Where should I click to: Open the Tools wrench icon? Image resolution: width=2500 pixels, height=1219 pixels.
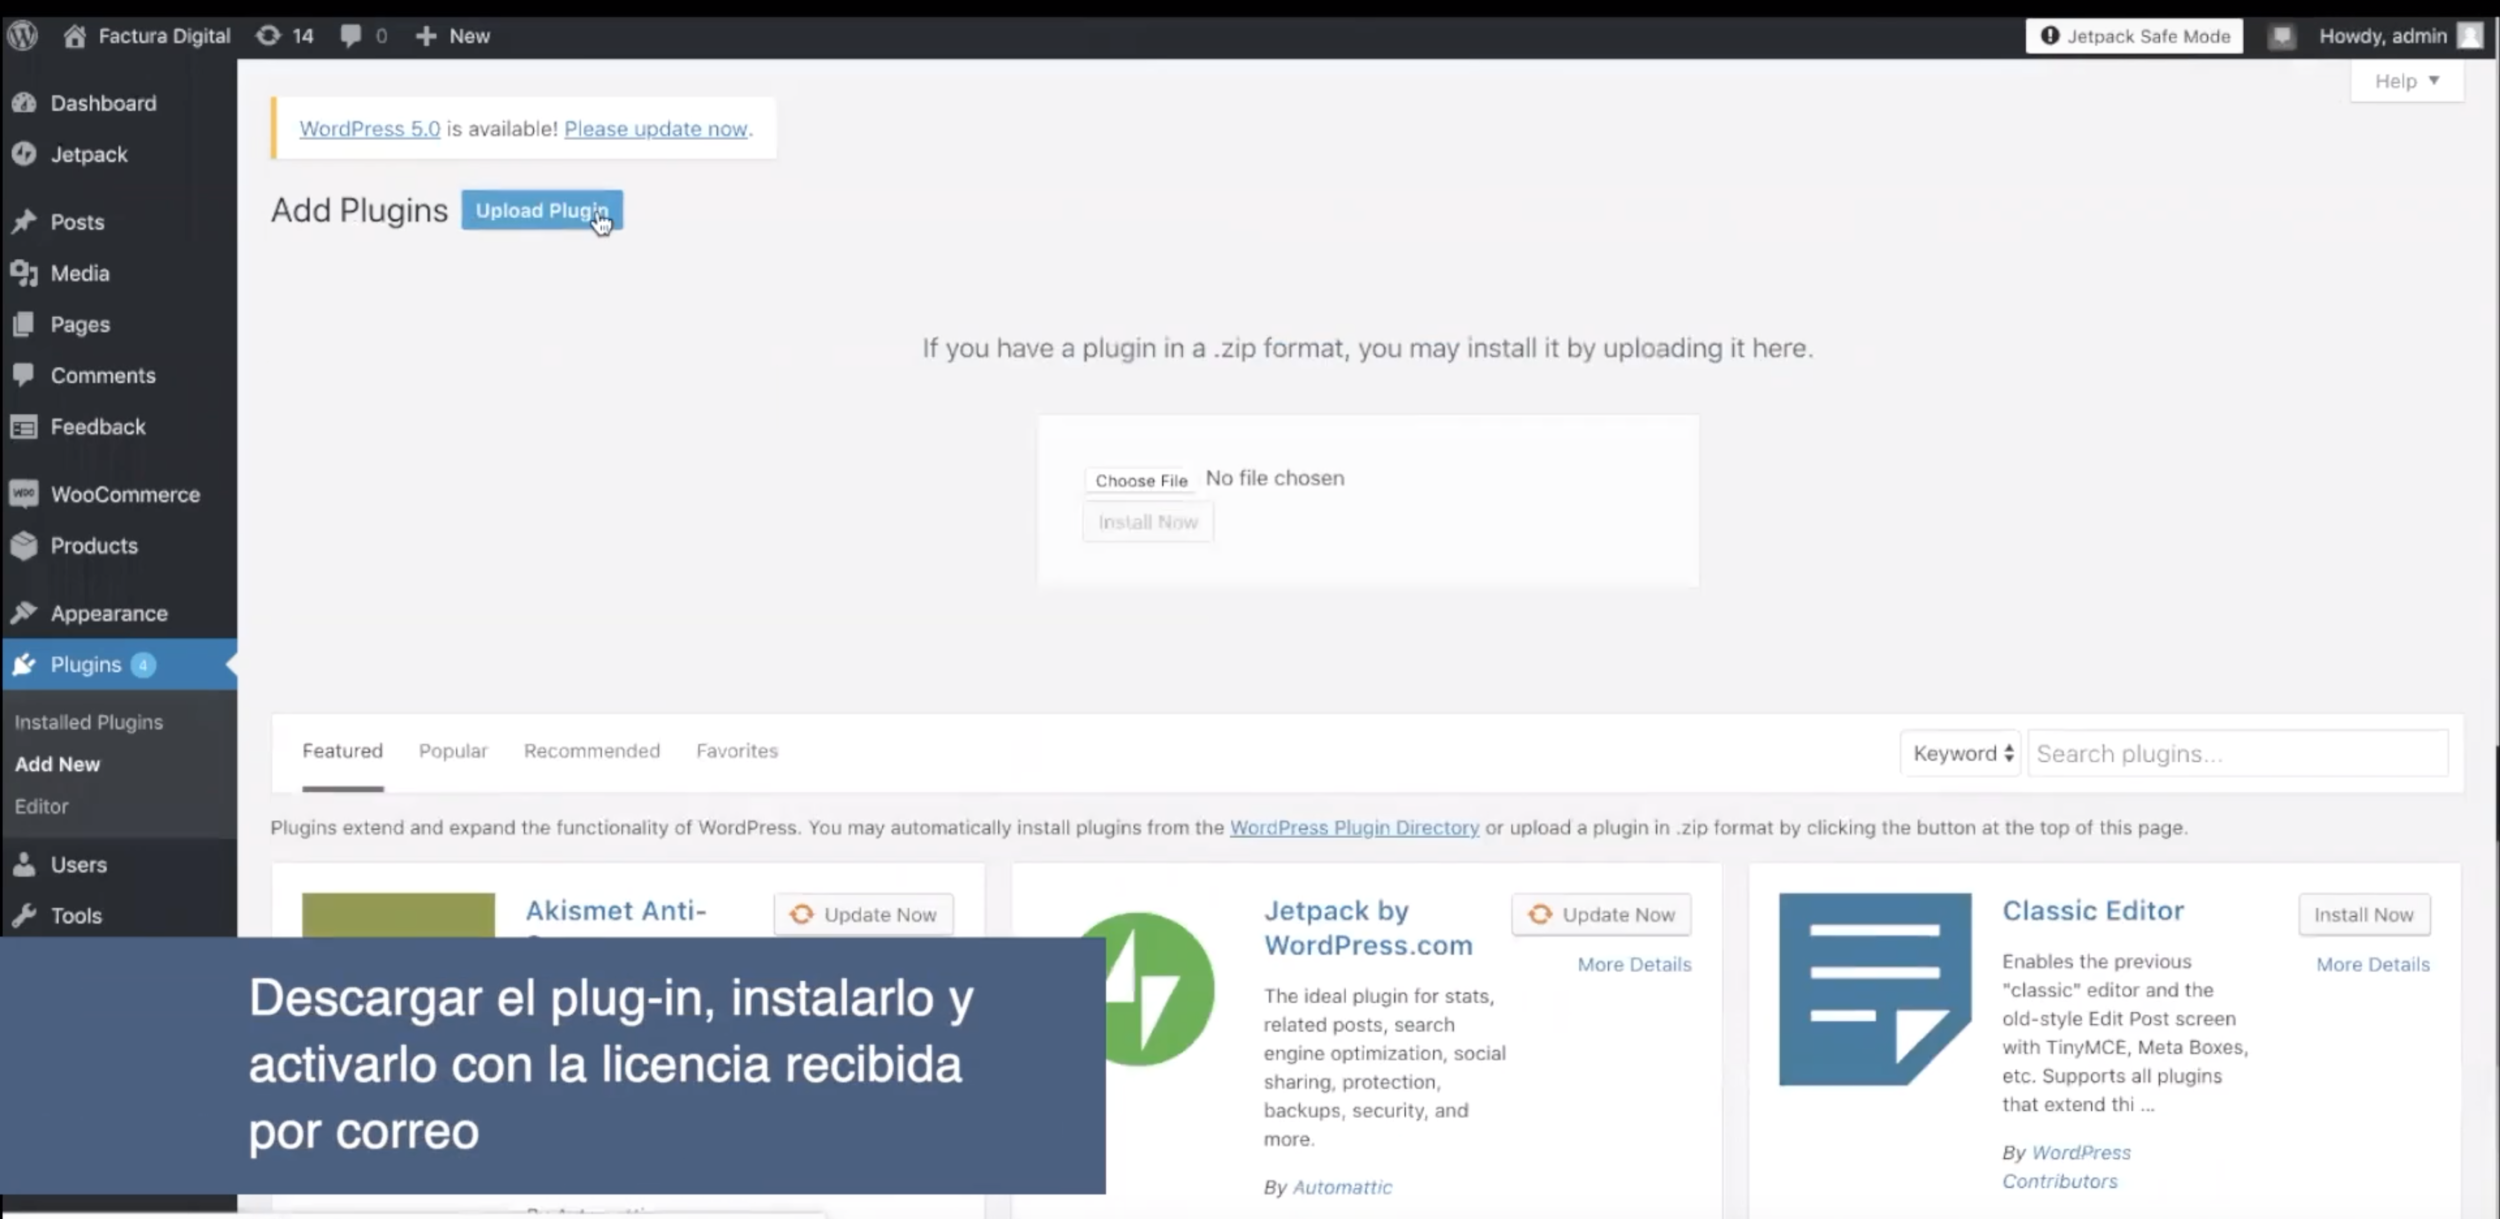tap(24, 915)
